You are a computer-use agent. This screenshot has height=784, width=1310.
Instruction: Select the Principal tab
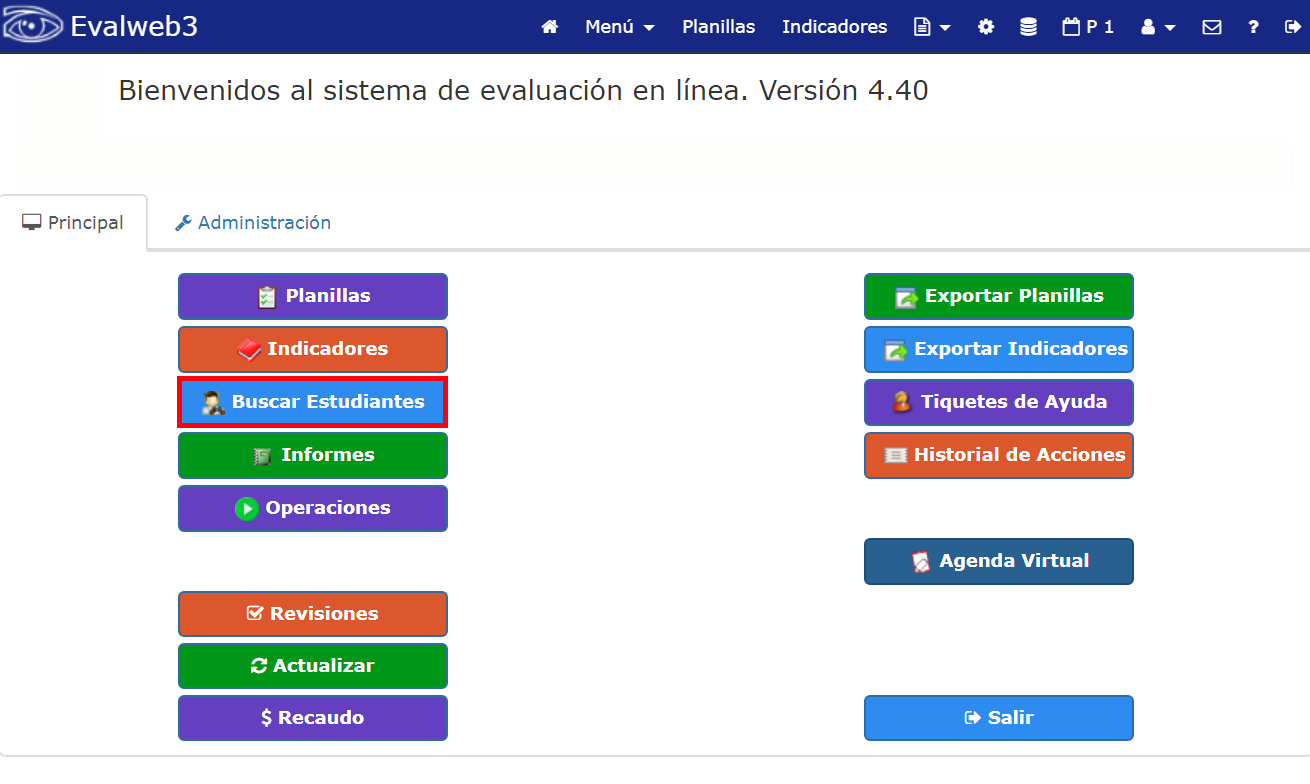[73, 222]
